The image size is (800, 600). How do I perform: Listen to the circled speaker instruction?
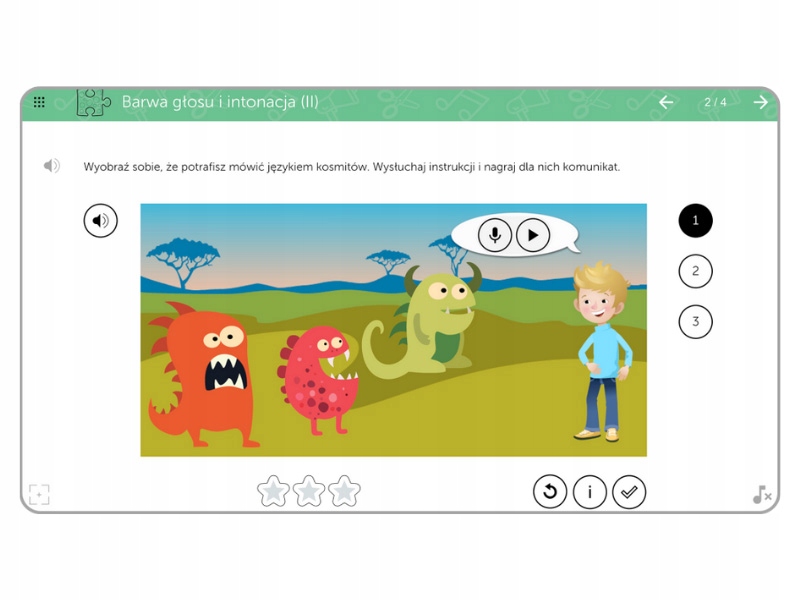pyautogui.click(x=101, y=220)
